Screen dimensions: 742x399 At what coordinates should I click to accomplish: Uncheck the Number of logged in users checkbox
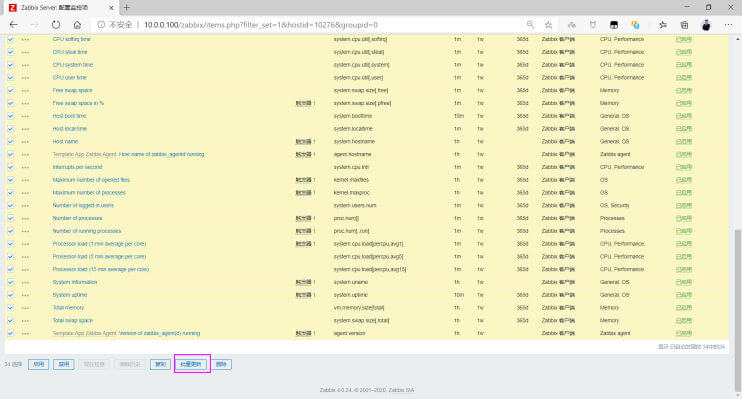[x=10, y=205]
